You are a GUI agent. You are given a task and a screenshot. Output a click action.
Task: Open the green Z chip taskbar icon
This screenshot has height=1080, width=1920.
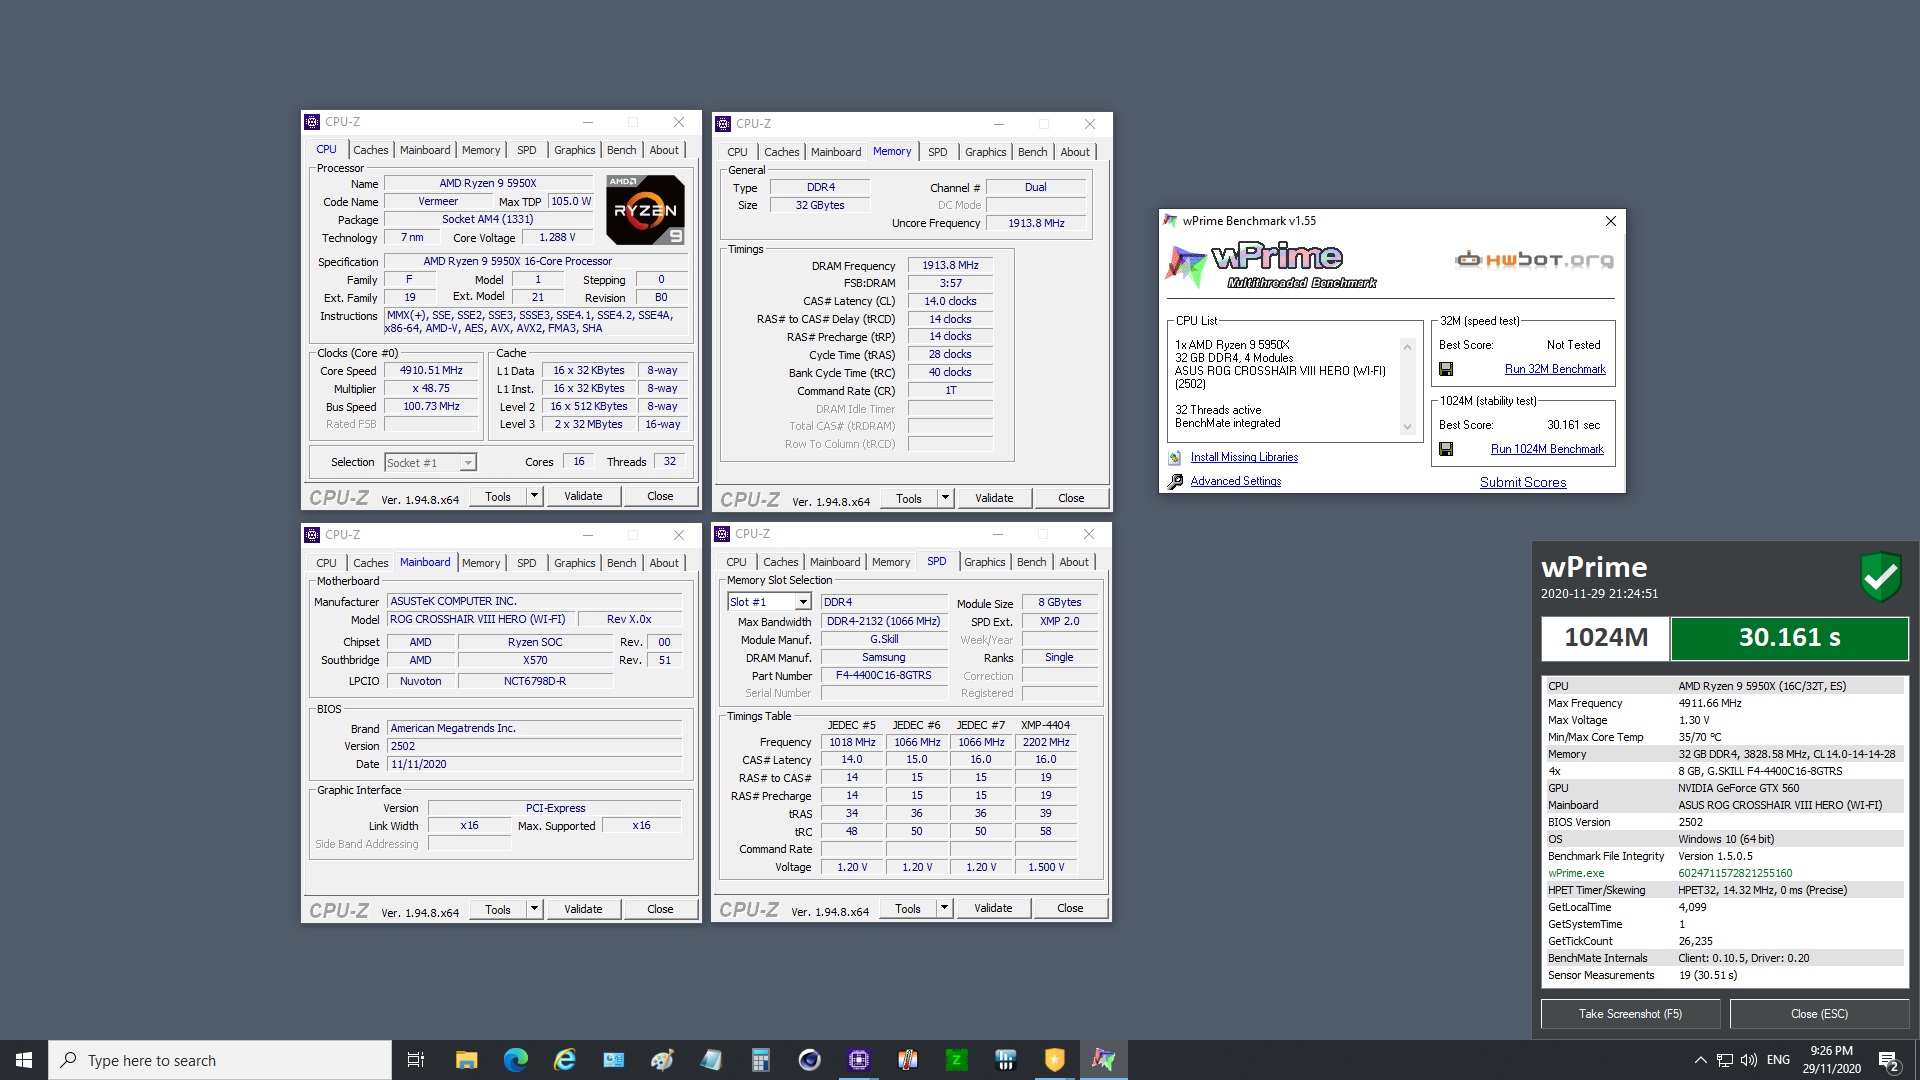coord(956,1060)
